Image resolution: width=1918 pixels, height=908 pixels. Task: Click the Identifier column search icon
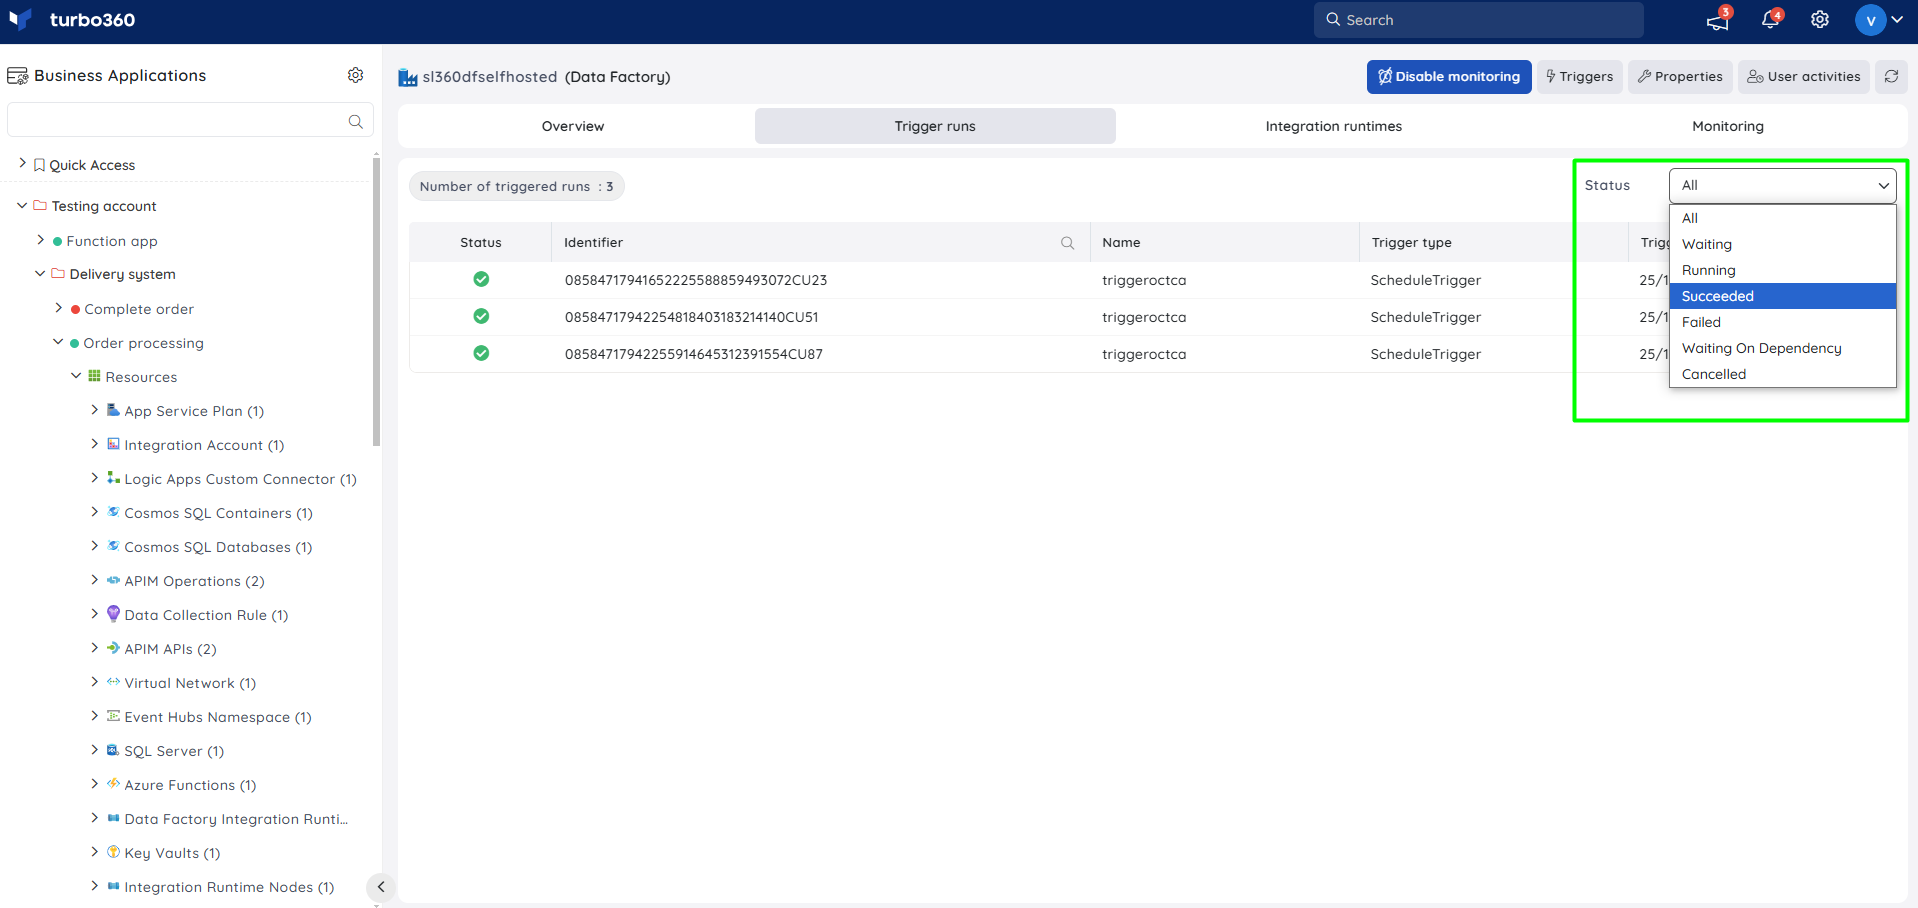click(1067, 243)
